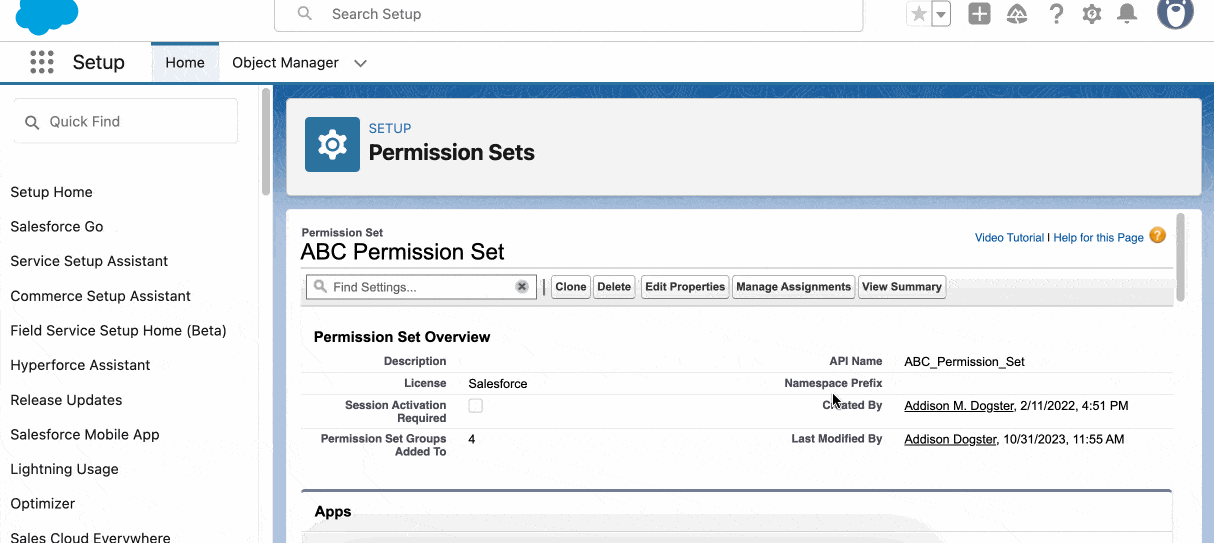Open Commerce Setup Assistant

pyautogui.click(x=100, y=296)
